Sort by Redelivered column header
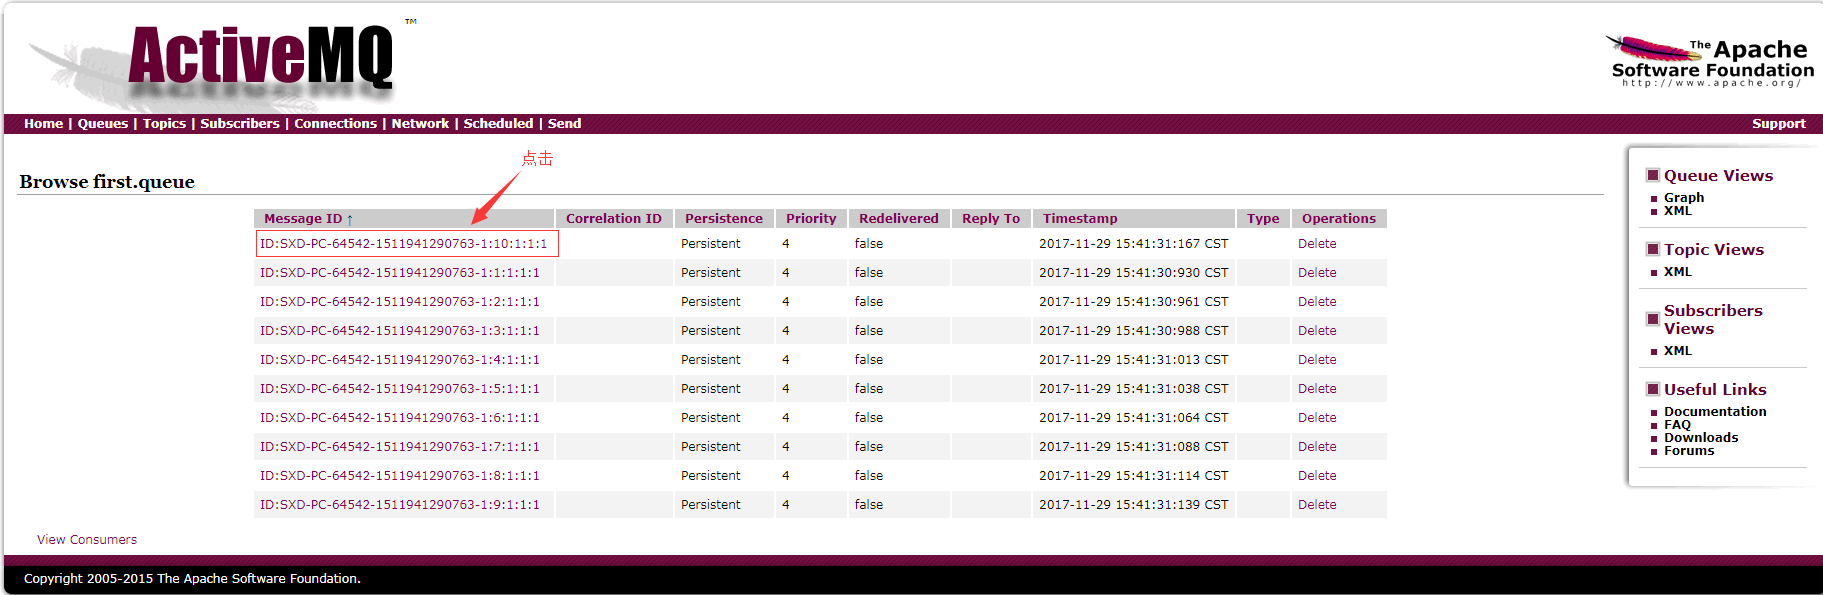The height and width of the screenshot is (595, 1823). pos(899,218)
